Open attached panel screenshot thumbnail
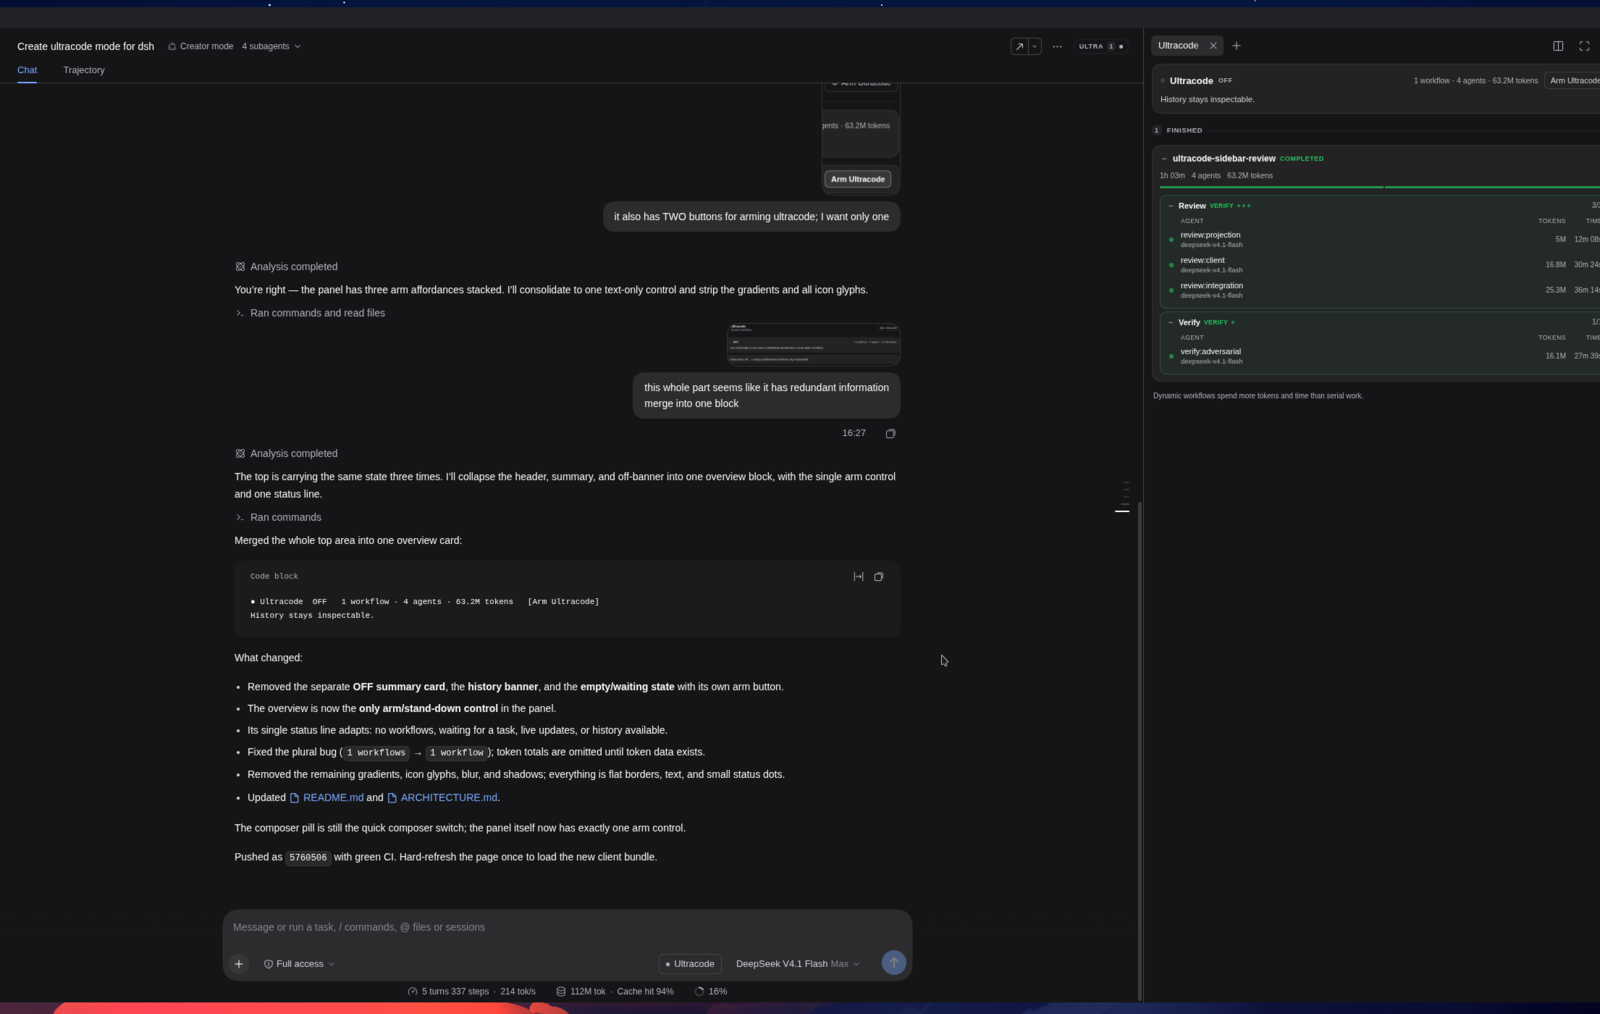This screenshot has height=1014, width=1600. click(x=813, y=344)
